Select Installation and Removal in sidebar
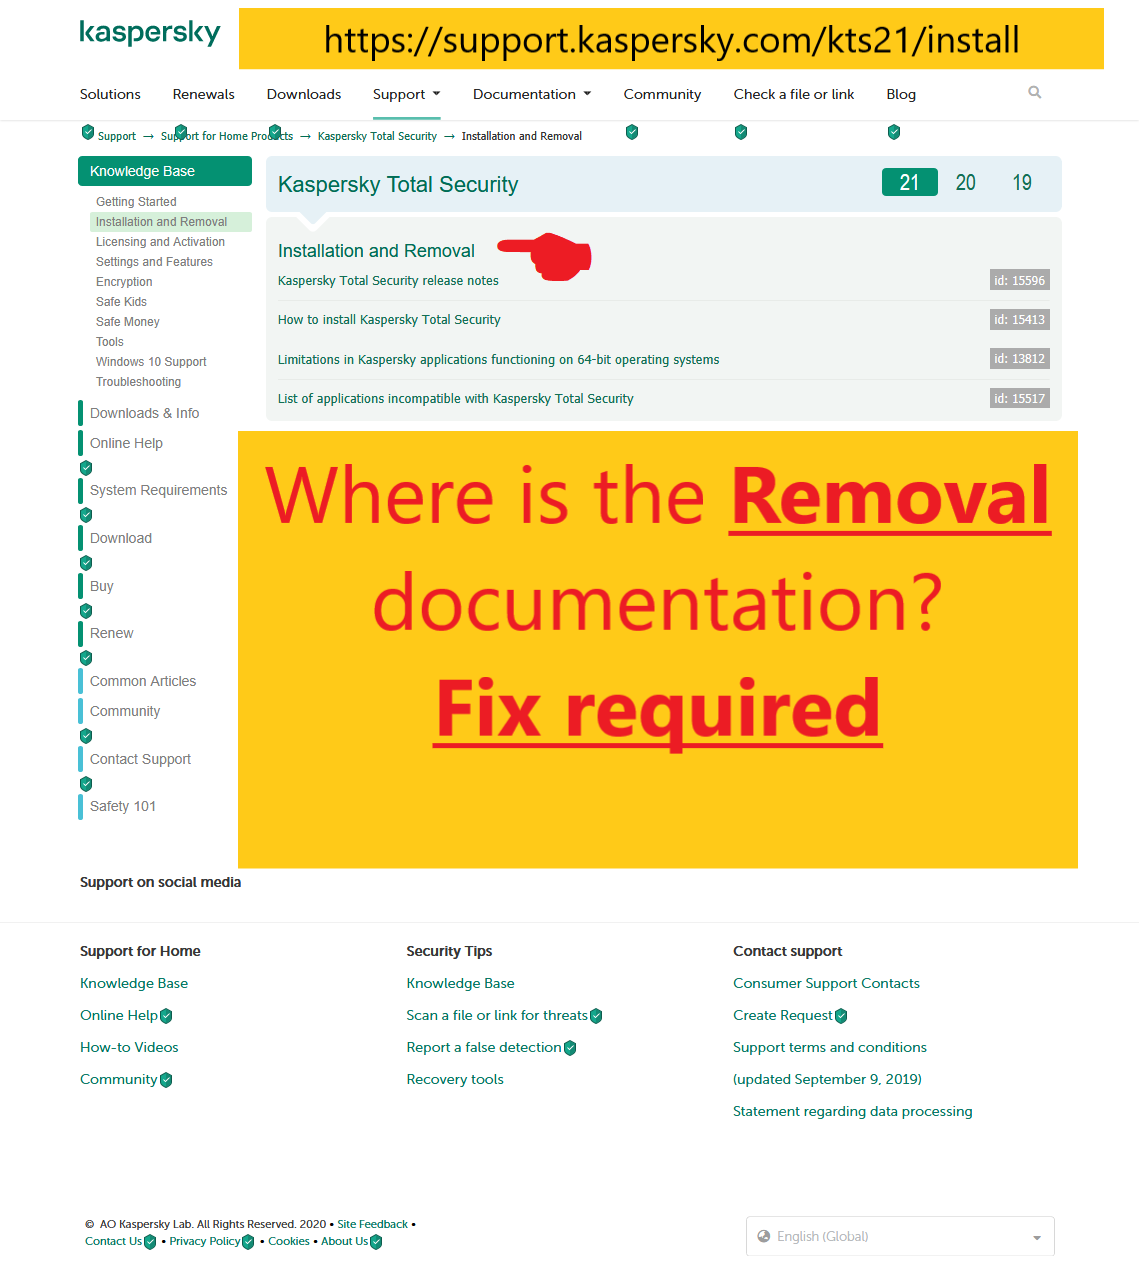 pos(170,222)
